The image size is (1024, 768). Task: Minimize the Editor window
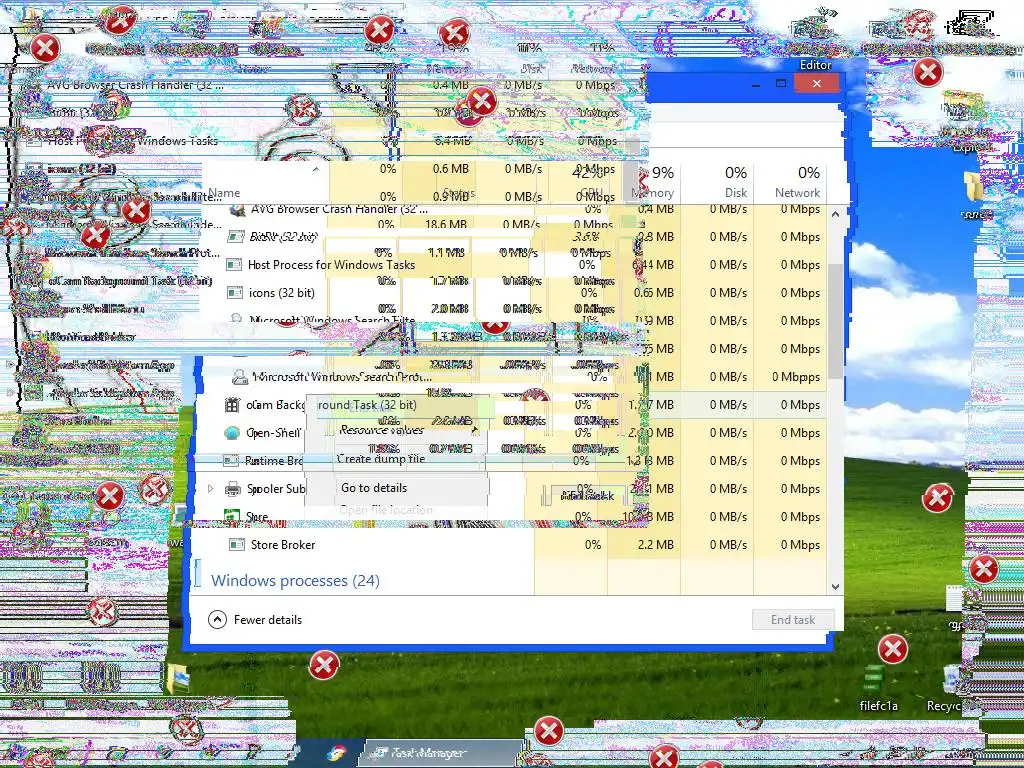tap(756, 84)
